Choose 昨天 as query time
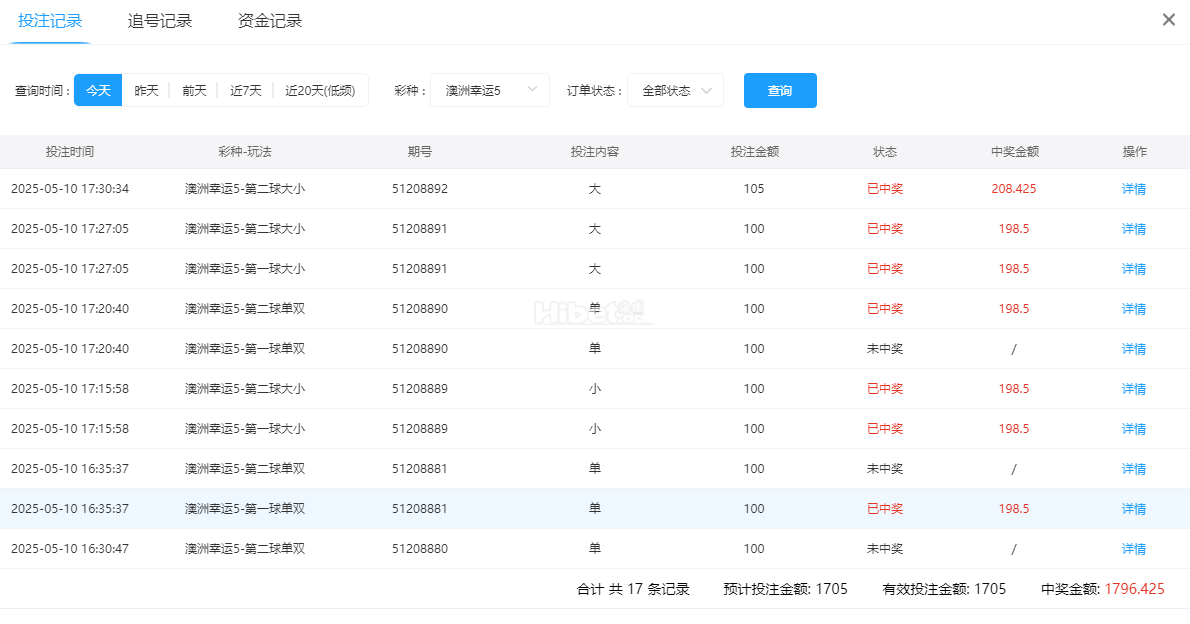This screenshot has width=1190, height=624. 146,90
